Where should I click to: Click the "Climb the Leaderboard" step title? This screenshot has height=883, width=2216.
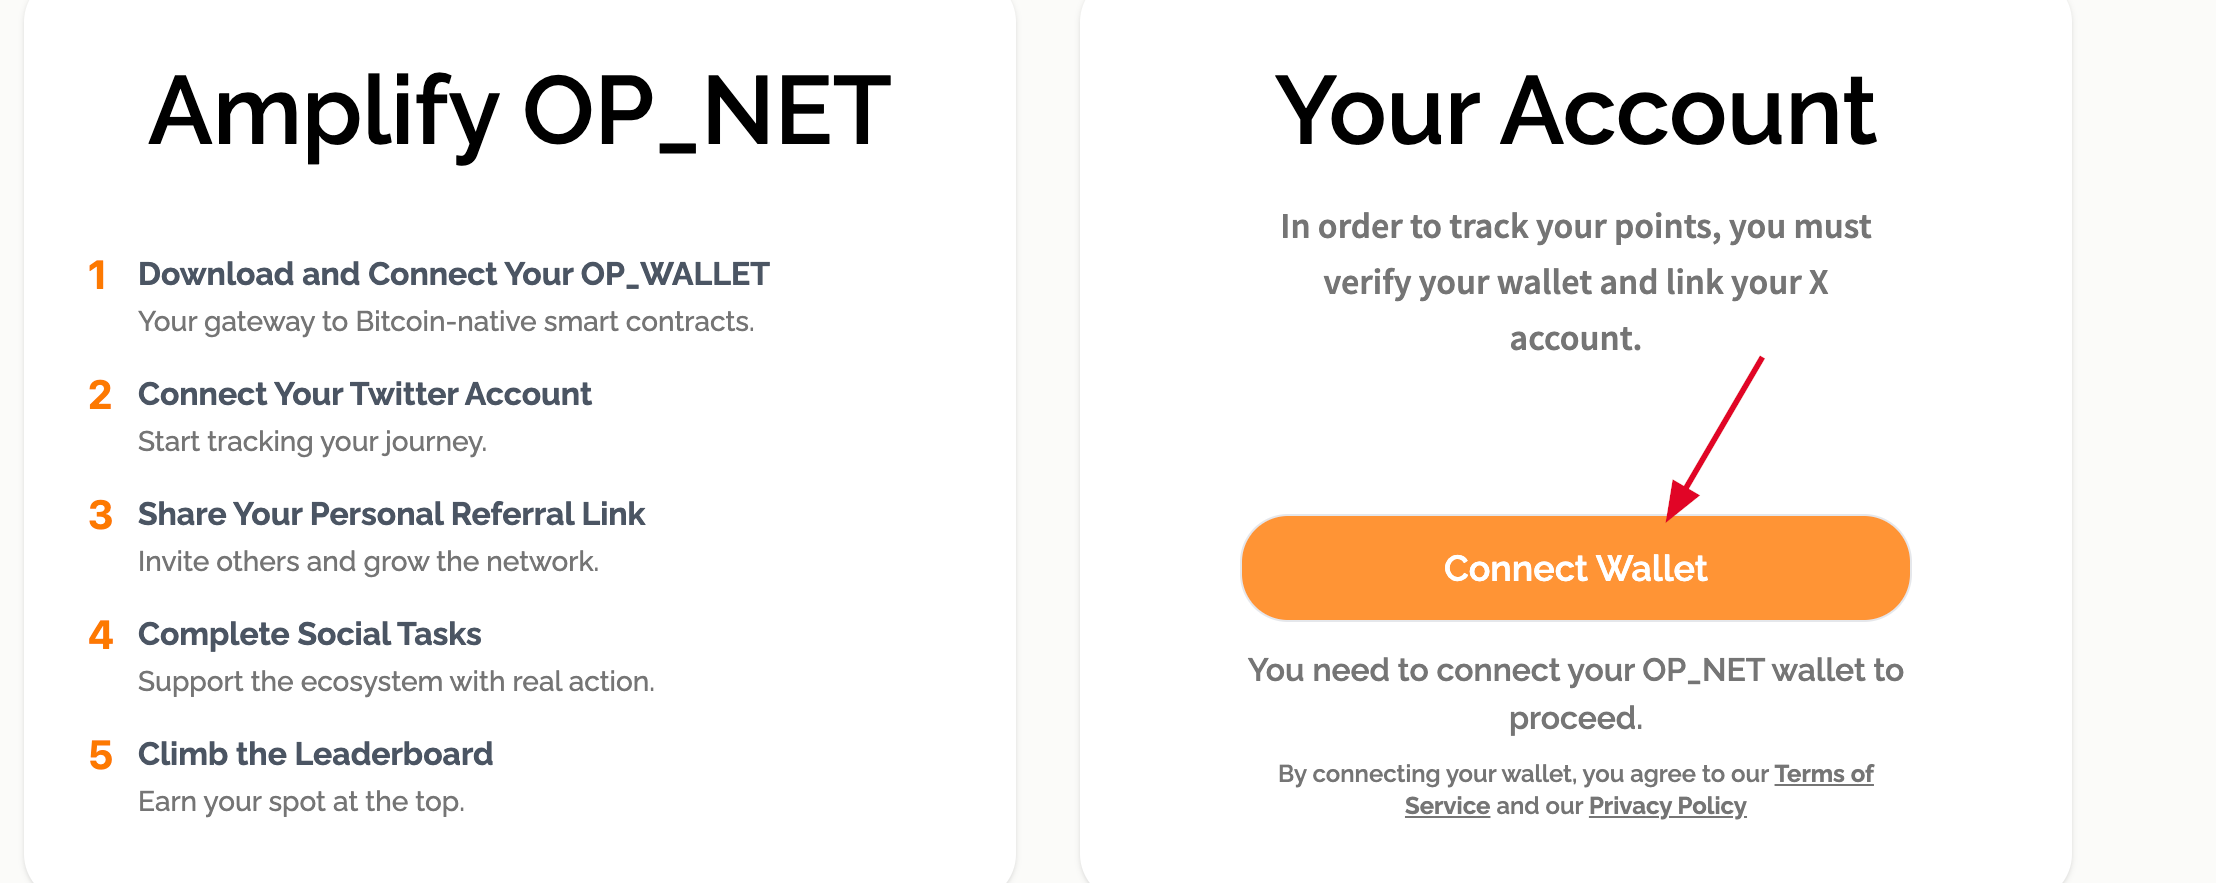click(315, 754)
